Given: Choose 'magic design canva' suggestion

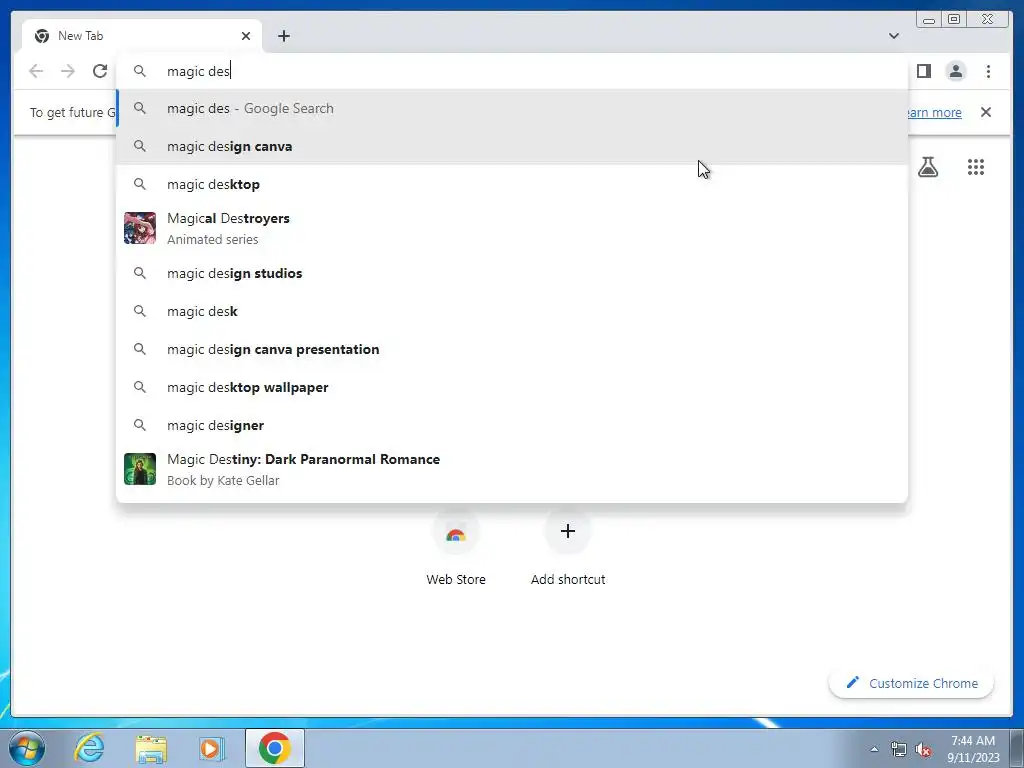Looking at the screenshot, I should [512, 146].
